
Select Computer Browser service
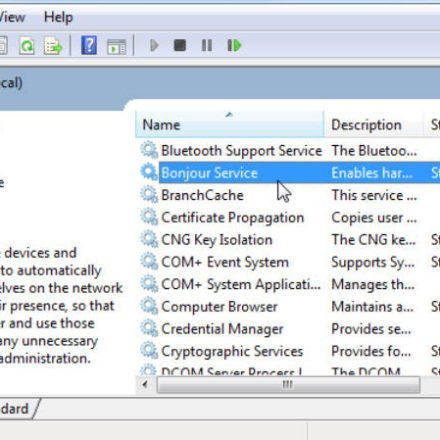tap(290, 307)
